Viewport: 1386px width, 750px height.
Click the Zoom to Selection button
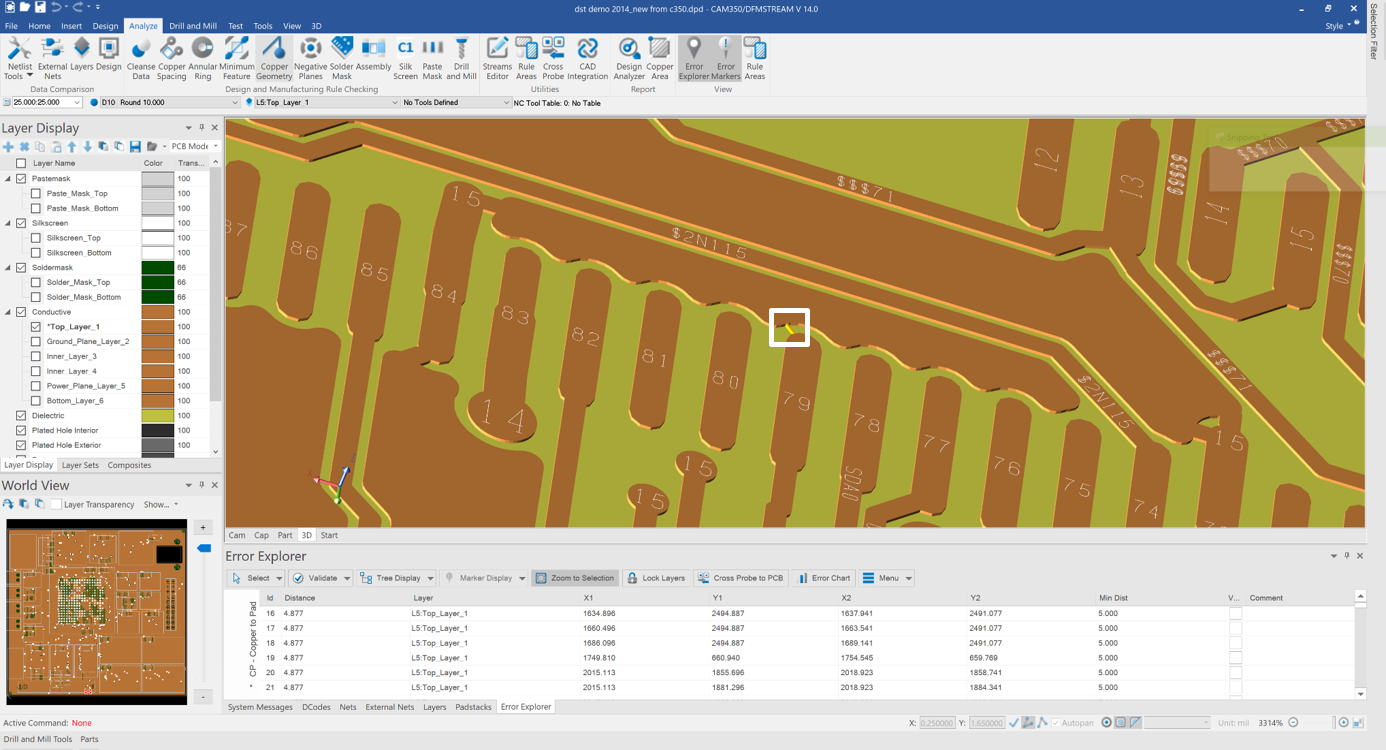tap(575, 578)
